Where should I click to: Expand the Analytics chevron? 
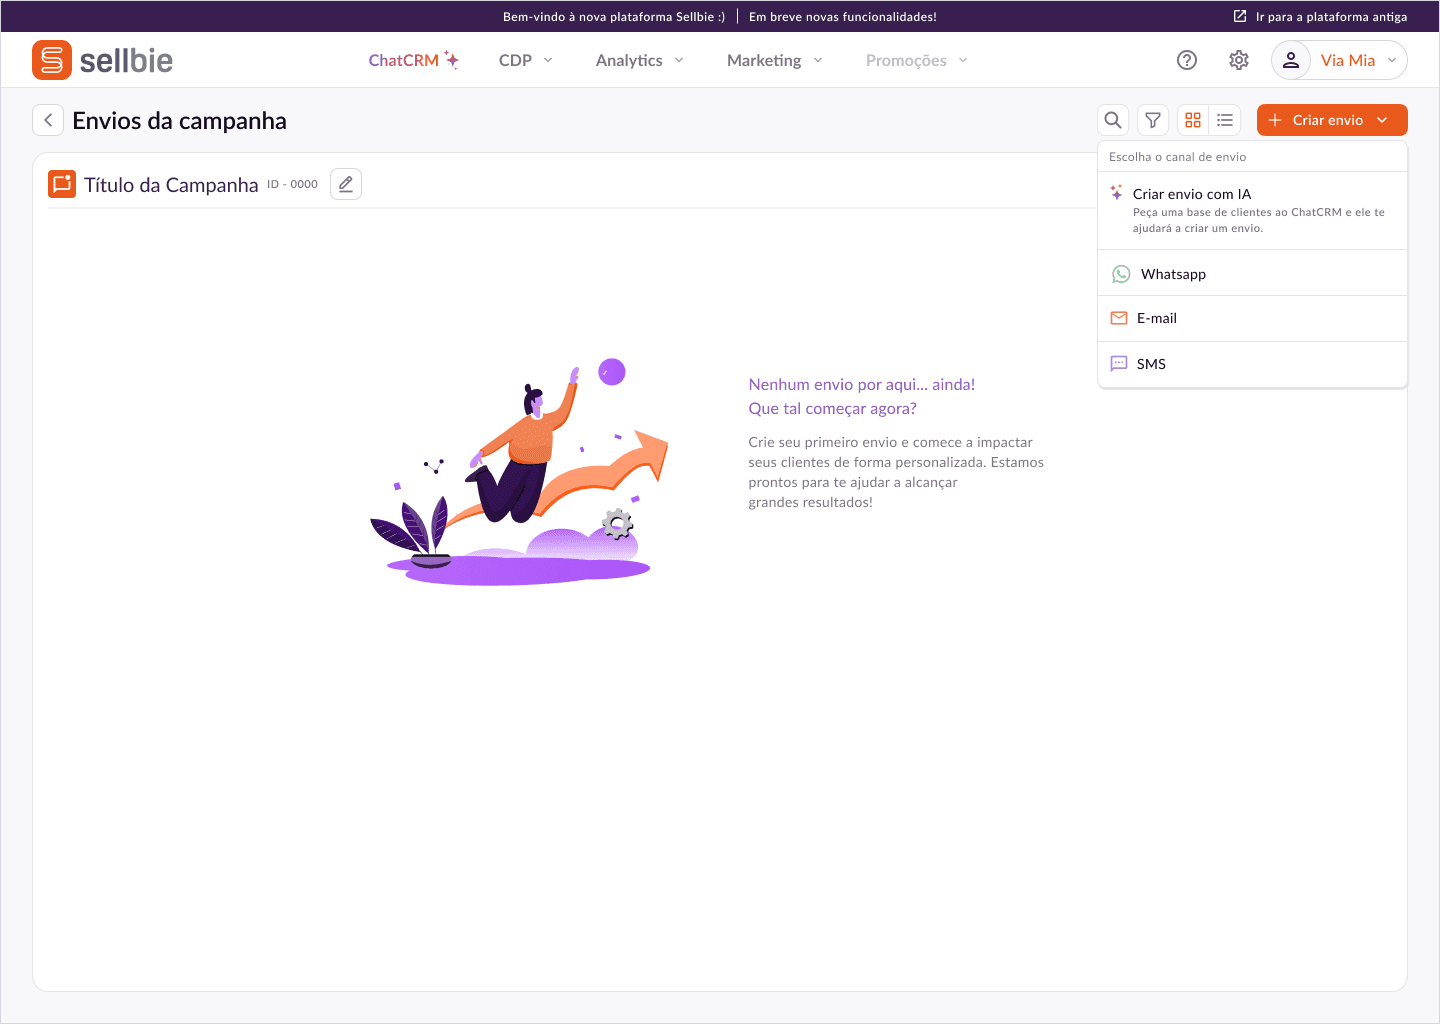pos(679,60)
